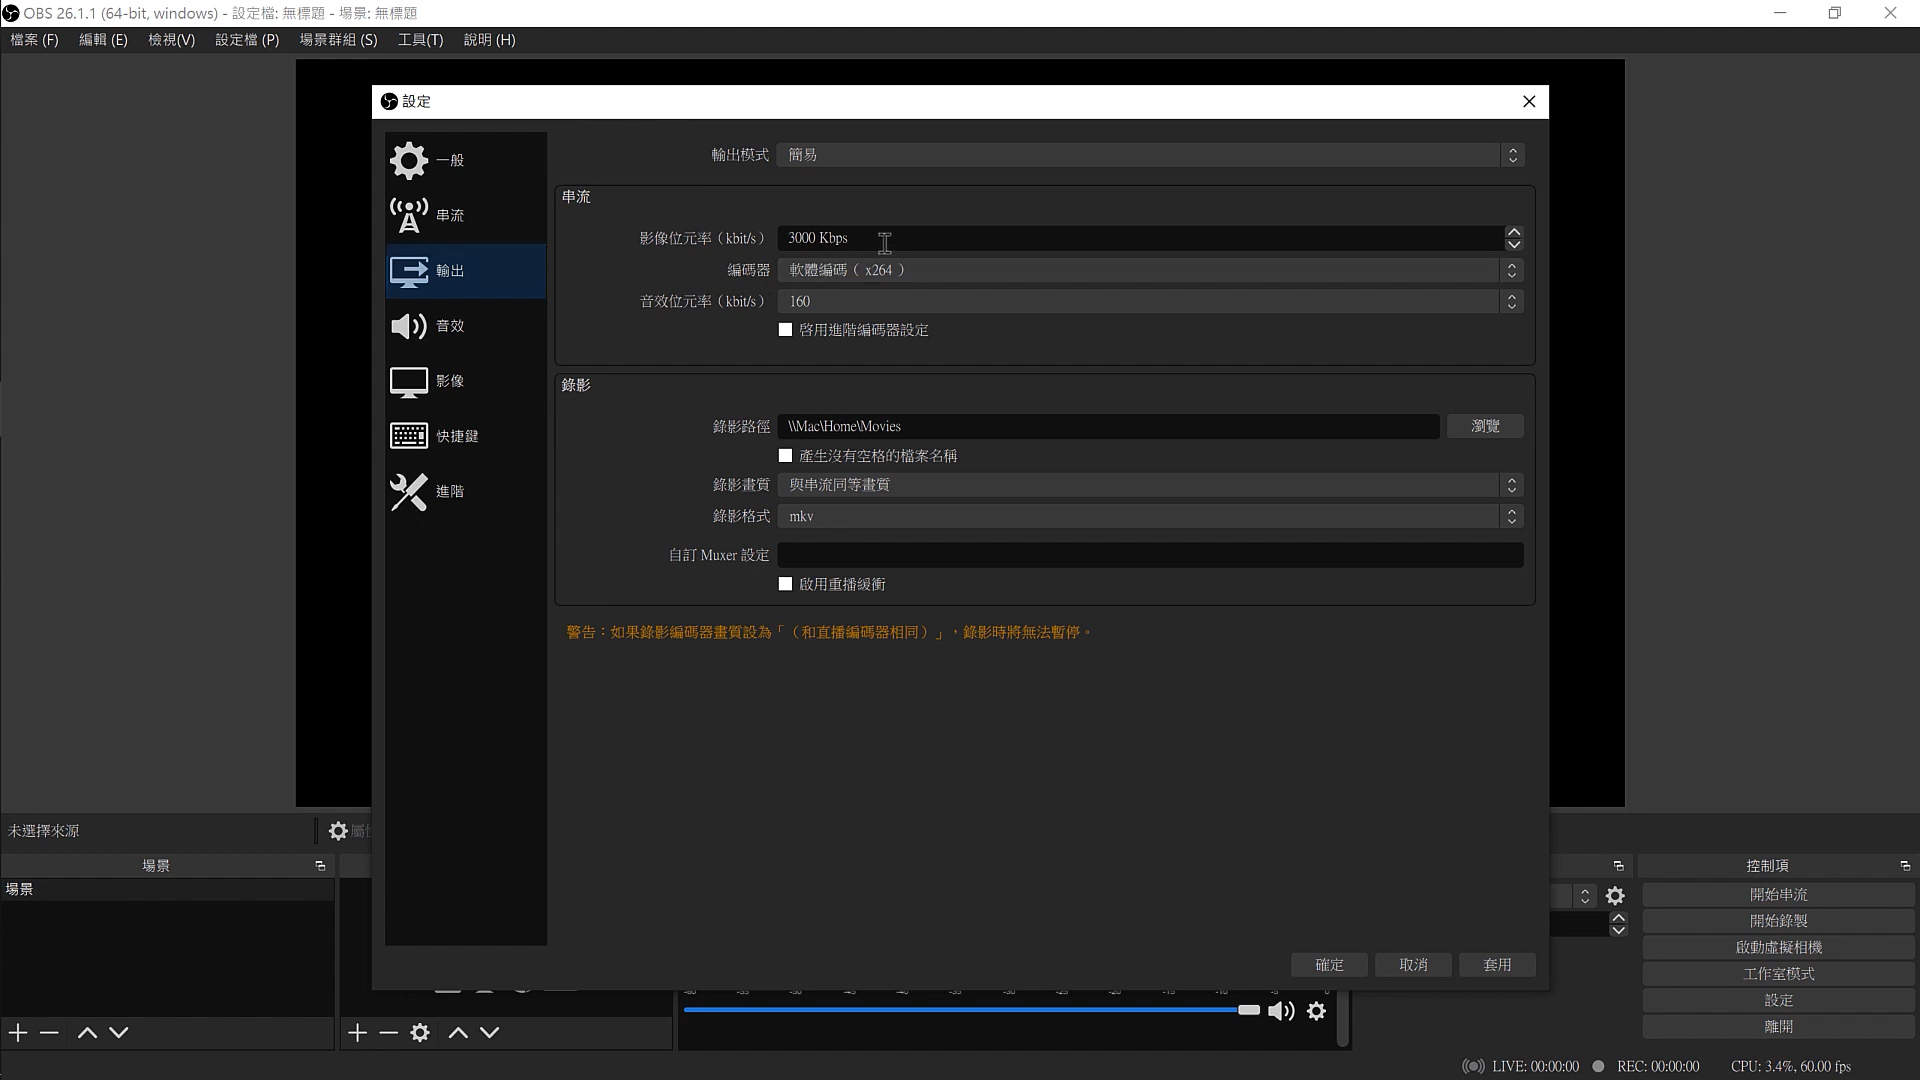Select the 串流 stream antenna icon
The width and height of the screenshot is (1920, 1080).
(x=408, y=215)
